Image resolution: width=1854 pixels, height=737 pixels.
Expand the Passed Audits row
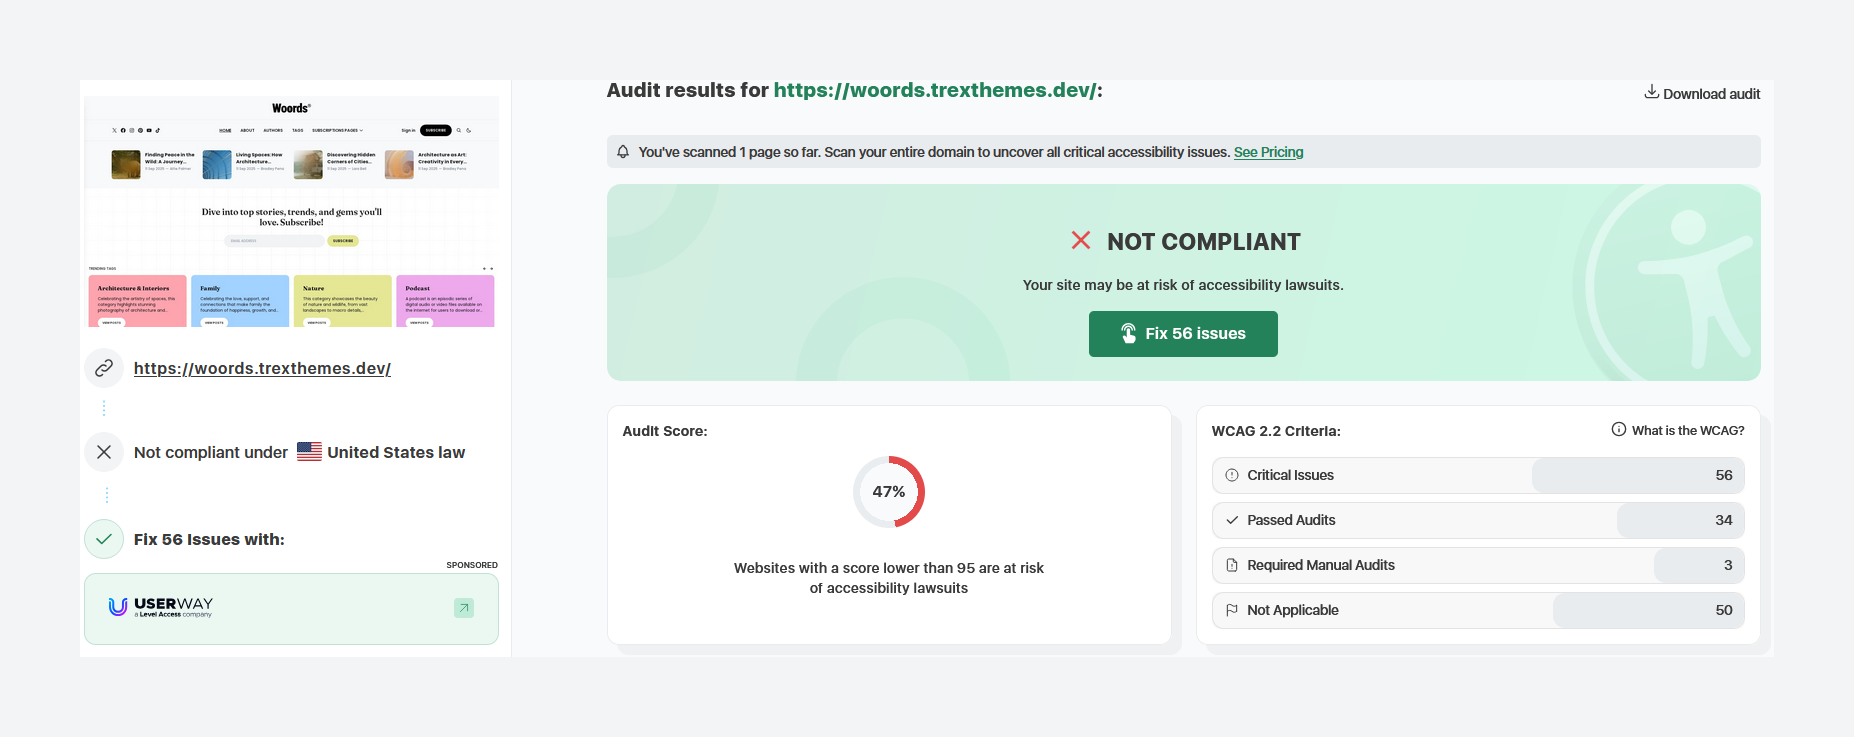pyautogui.click(x=1477, y=520)
